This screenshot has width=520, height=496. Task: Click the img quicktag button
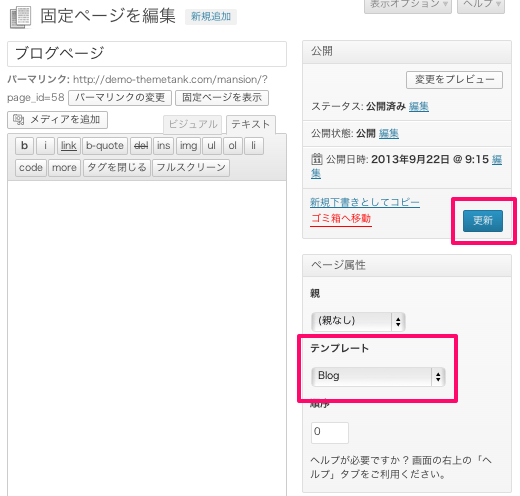pos(188,146)
